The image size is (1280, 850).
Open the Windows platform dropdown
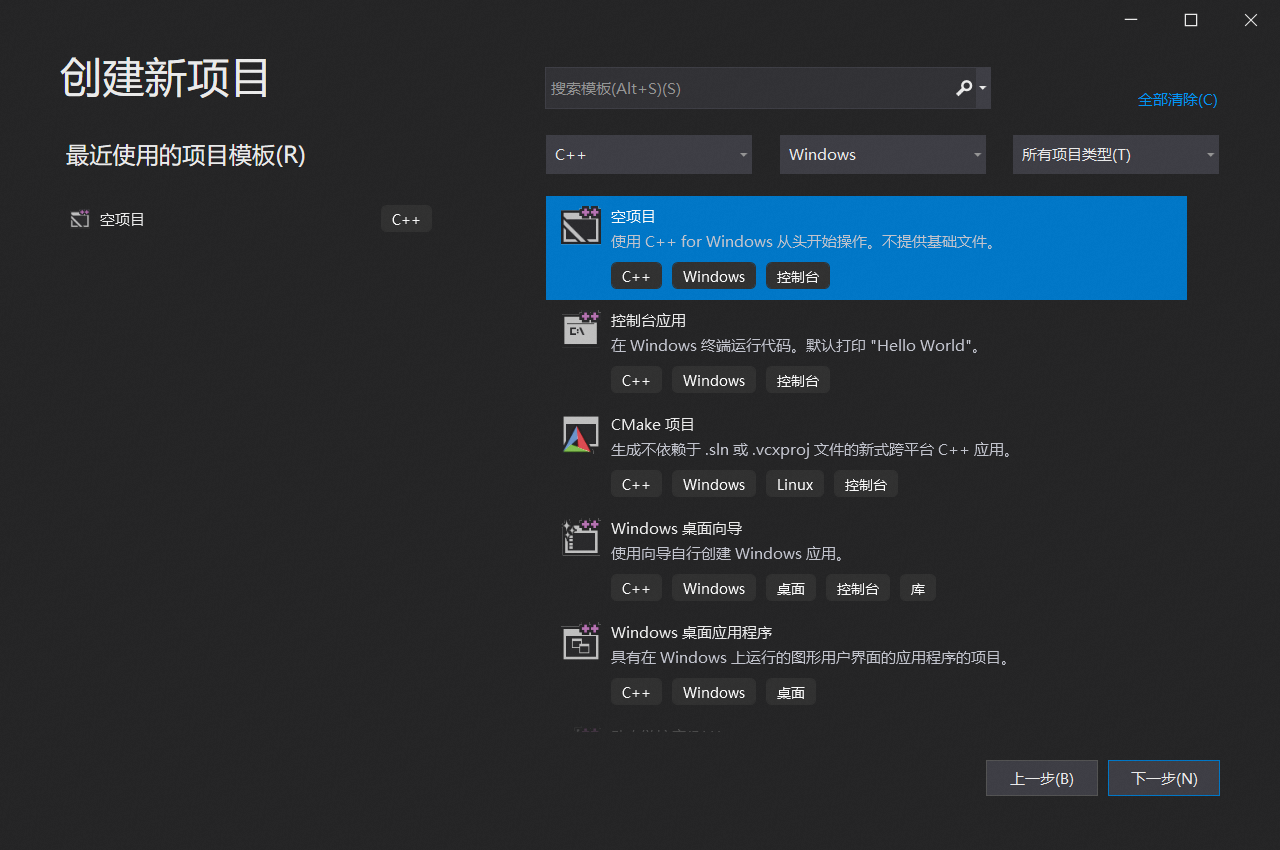[x=882, y=154]
